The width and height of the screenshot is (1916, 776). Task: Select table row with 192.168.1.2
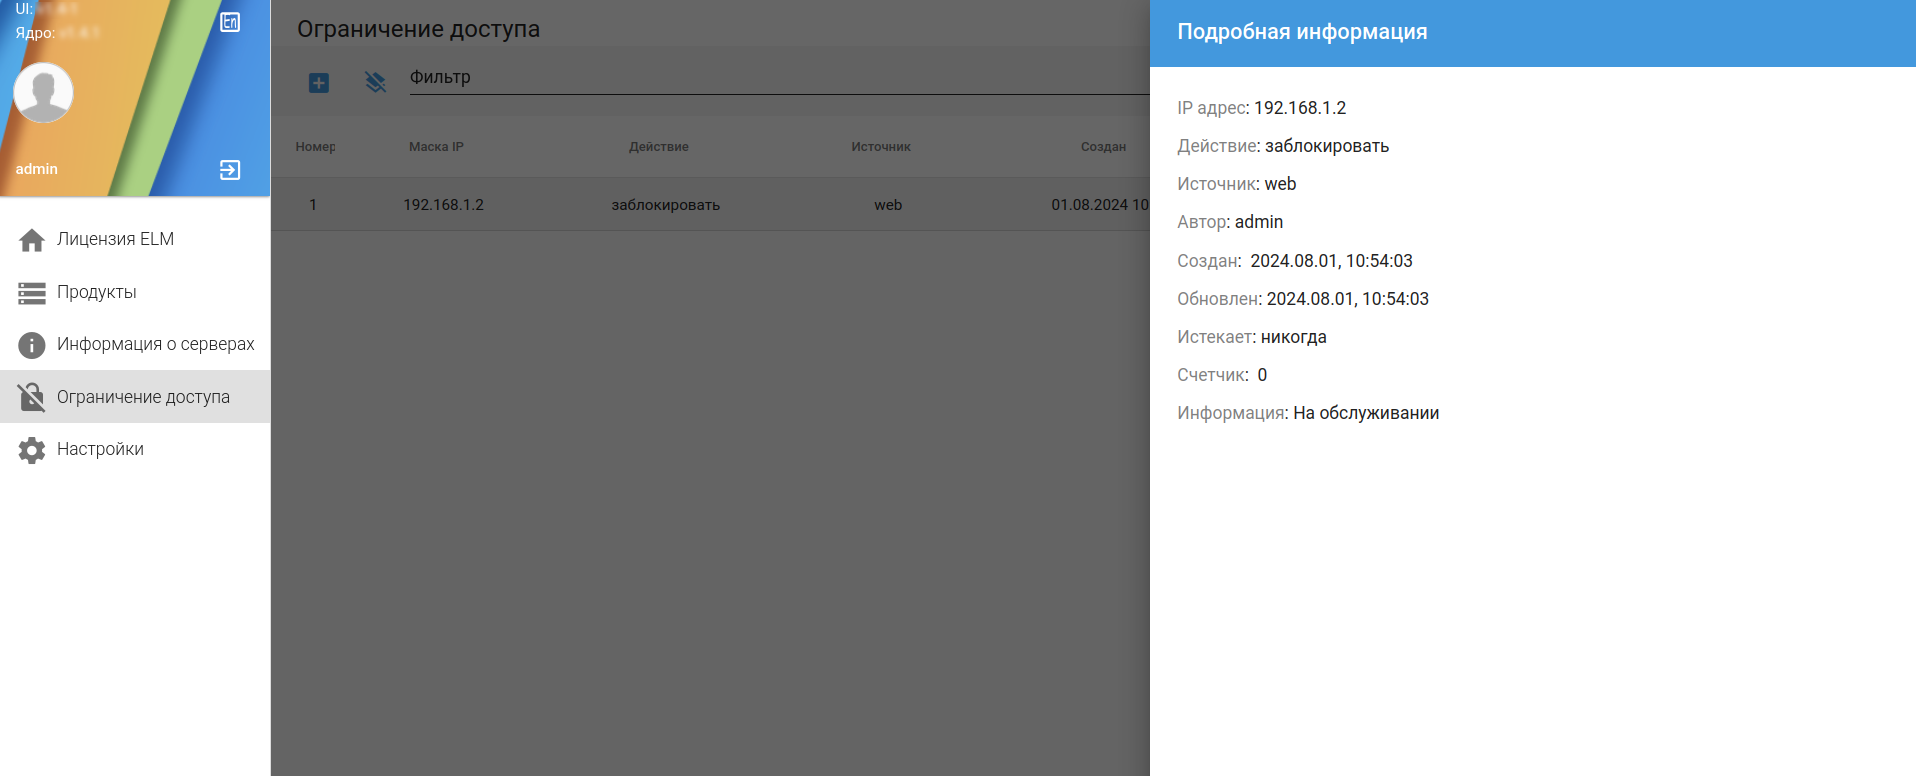710,205
